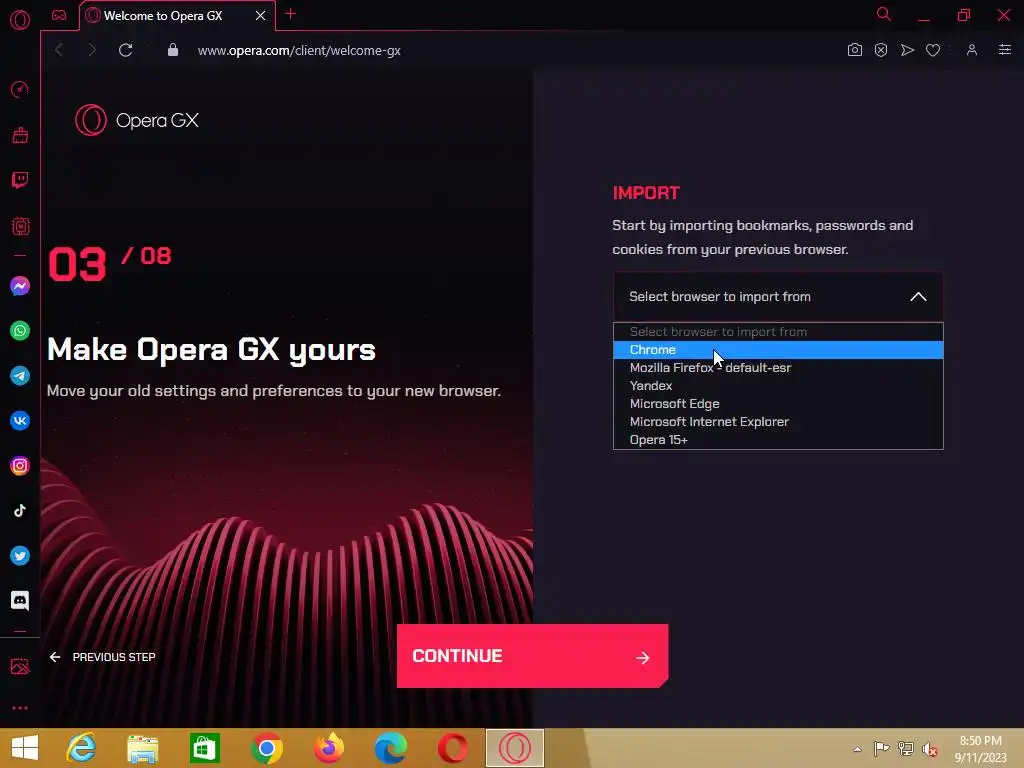Screen dimensions: 1024x768
Task: Take a snapshot with camera icon
Action: pos(854,50)
